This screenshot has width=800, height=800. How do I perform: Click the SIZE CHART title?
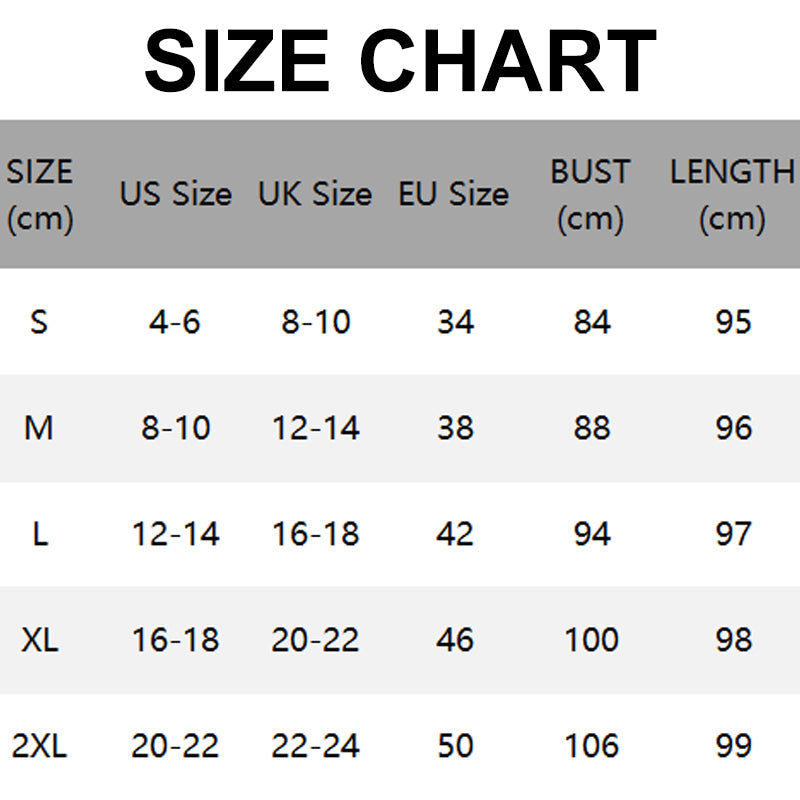(x=400, y=60)
